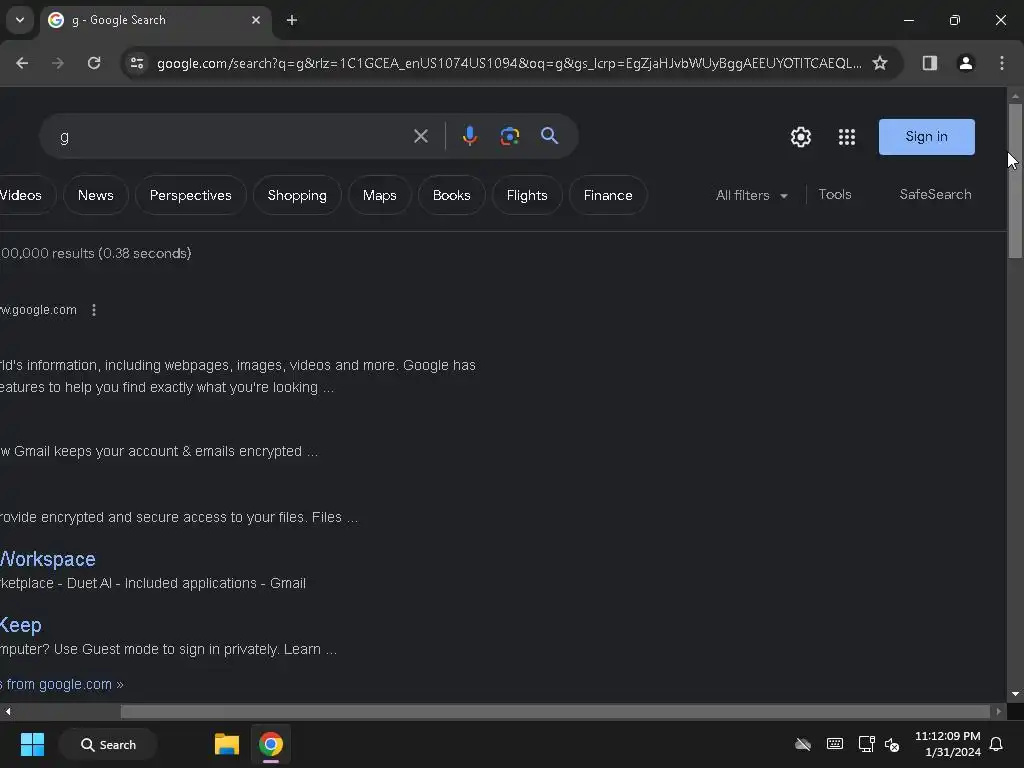Screen dimensions: 1024x768
Task: View site information icon in address bar
Action: click(136, 63)
